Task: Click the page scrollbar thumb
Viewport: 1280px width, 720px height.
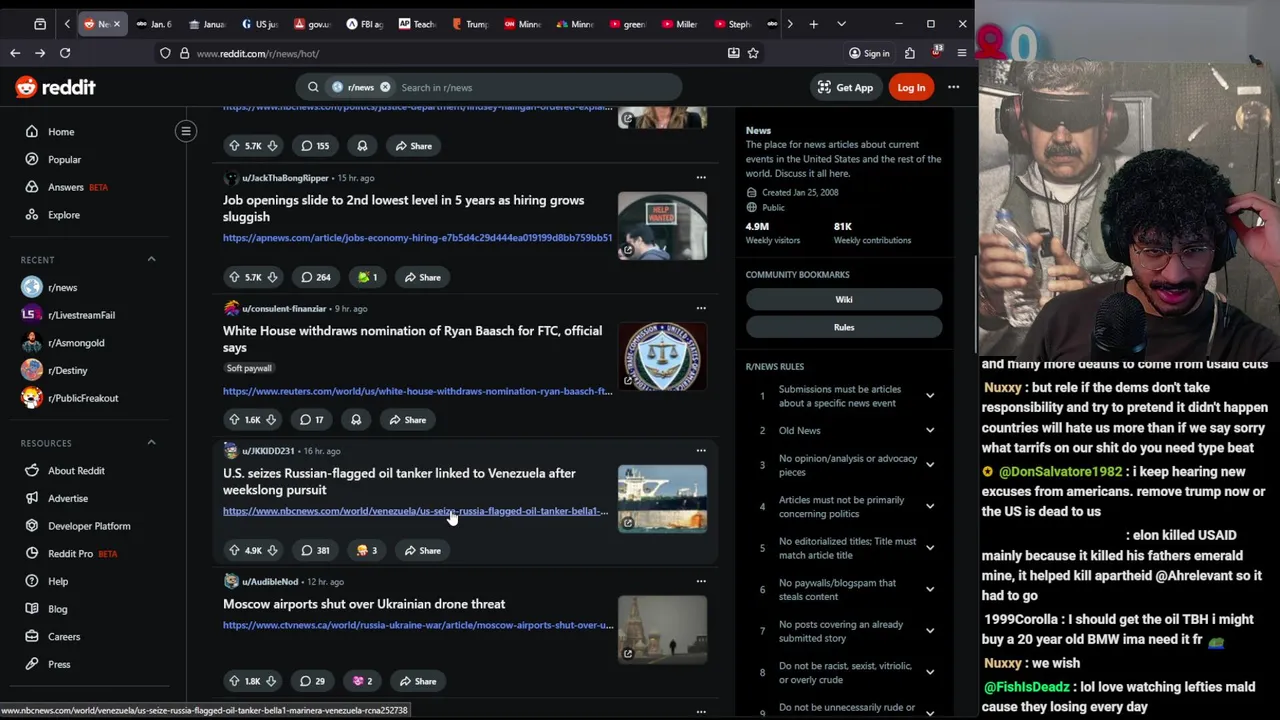Action: (975, 305)
